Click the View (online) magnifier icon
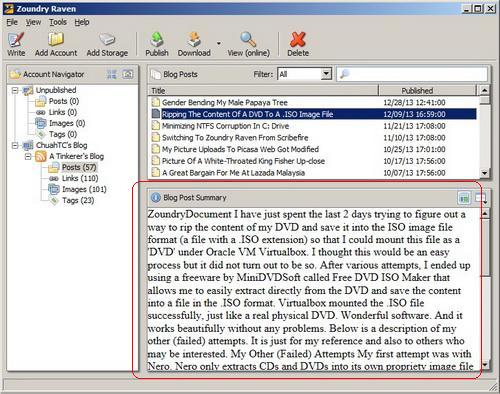 [x=248, y=39]
